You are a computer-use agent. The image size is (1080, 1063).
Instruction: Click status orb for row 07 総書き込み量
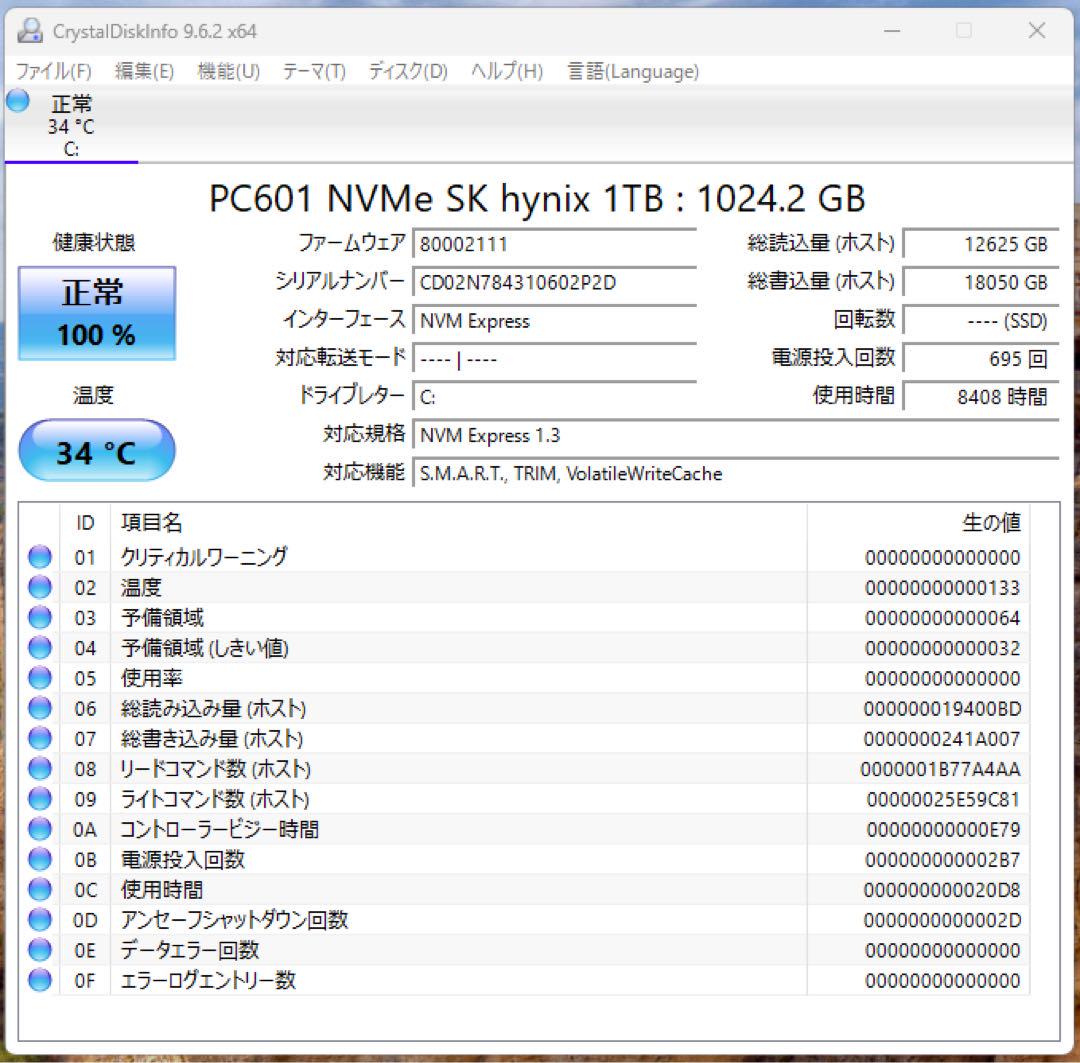40,739
